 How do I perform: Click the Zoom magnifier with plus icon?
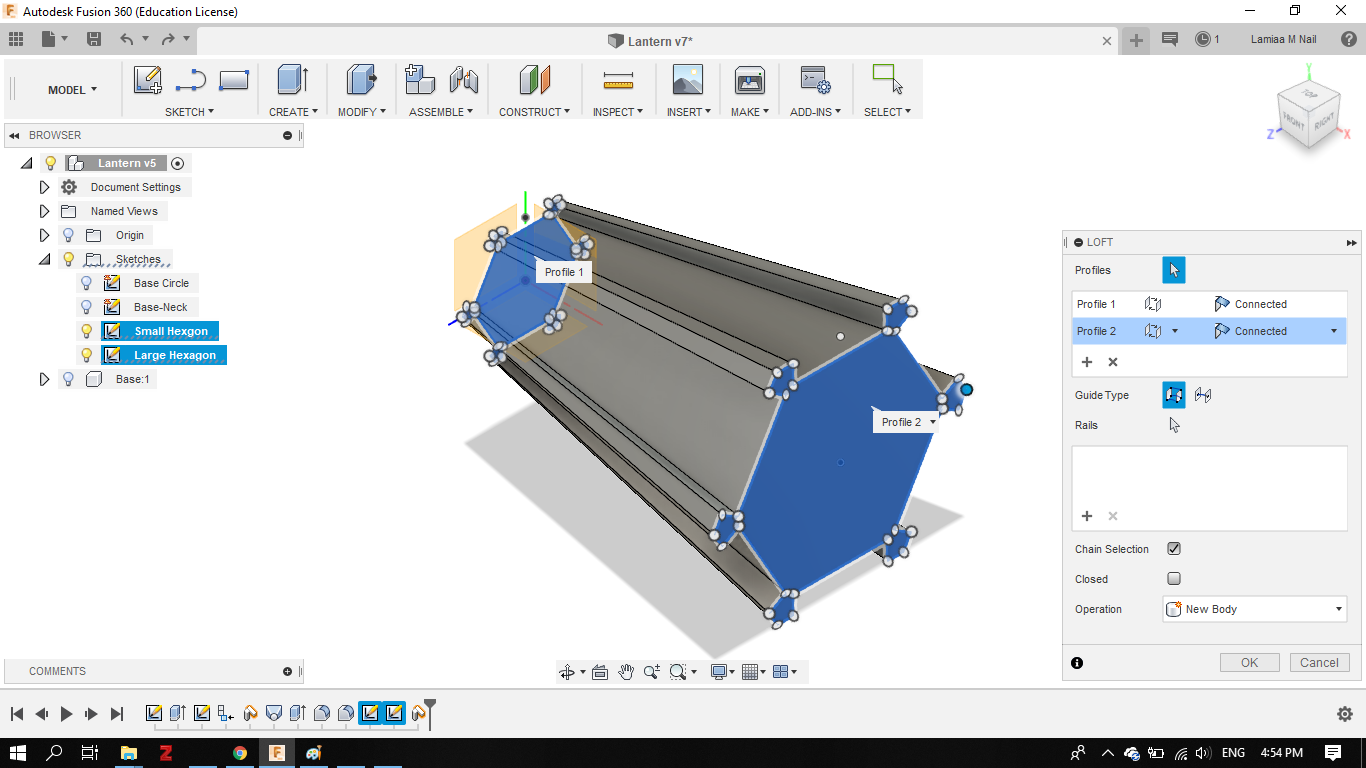pyautogui.click(x=652, y=672)
